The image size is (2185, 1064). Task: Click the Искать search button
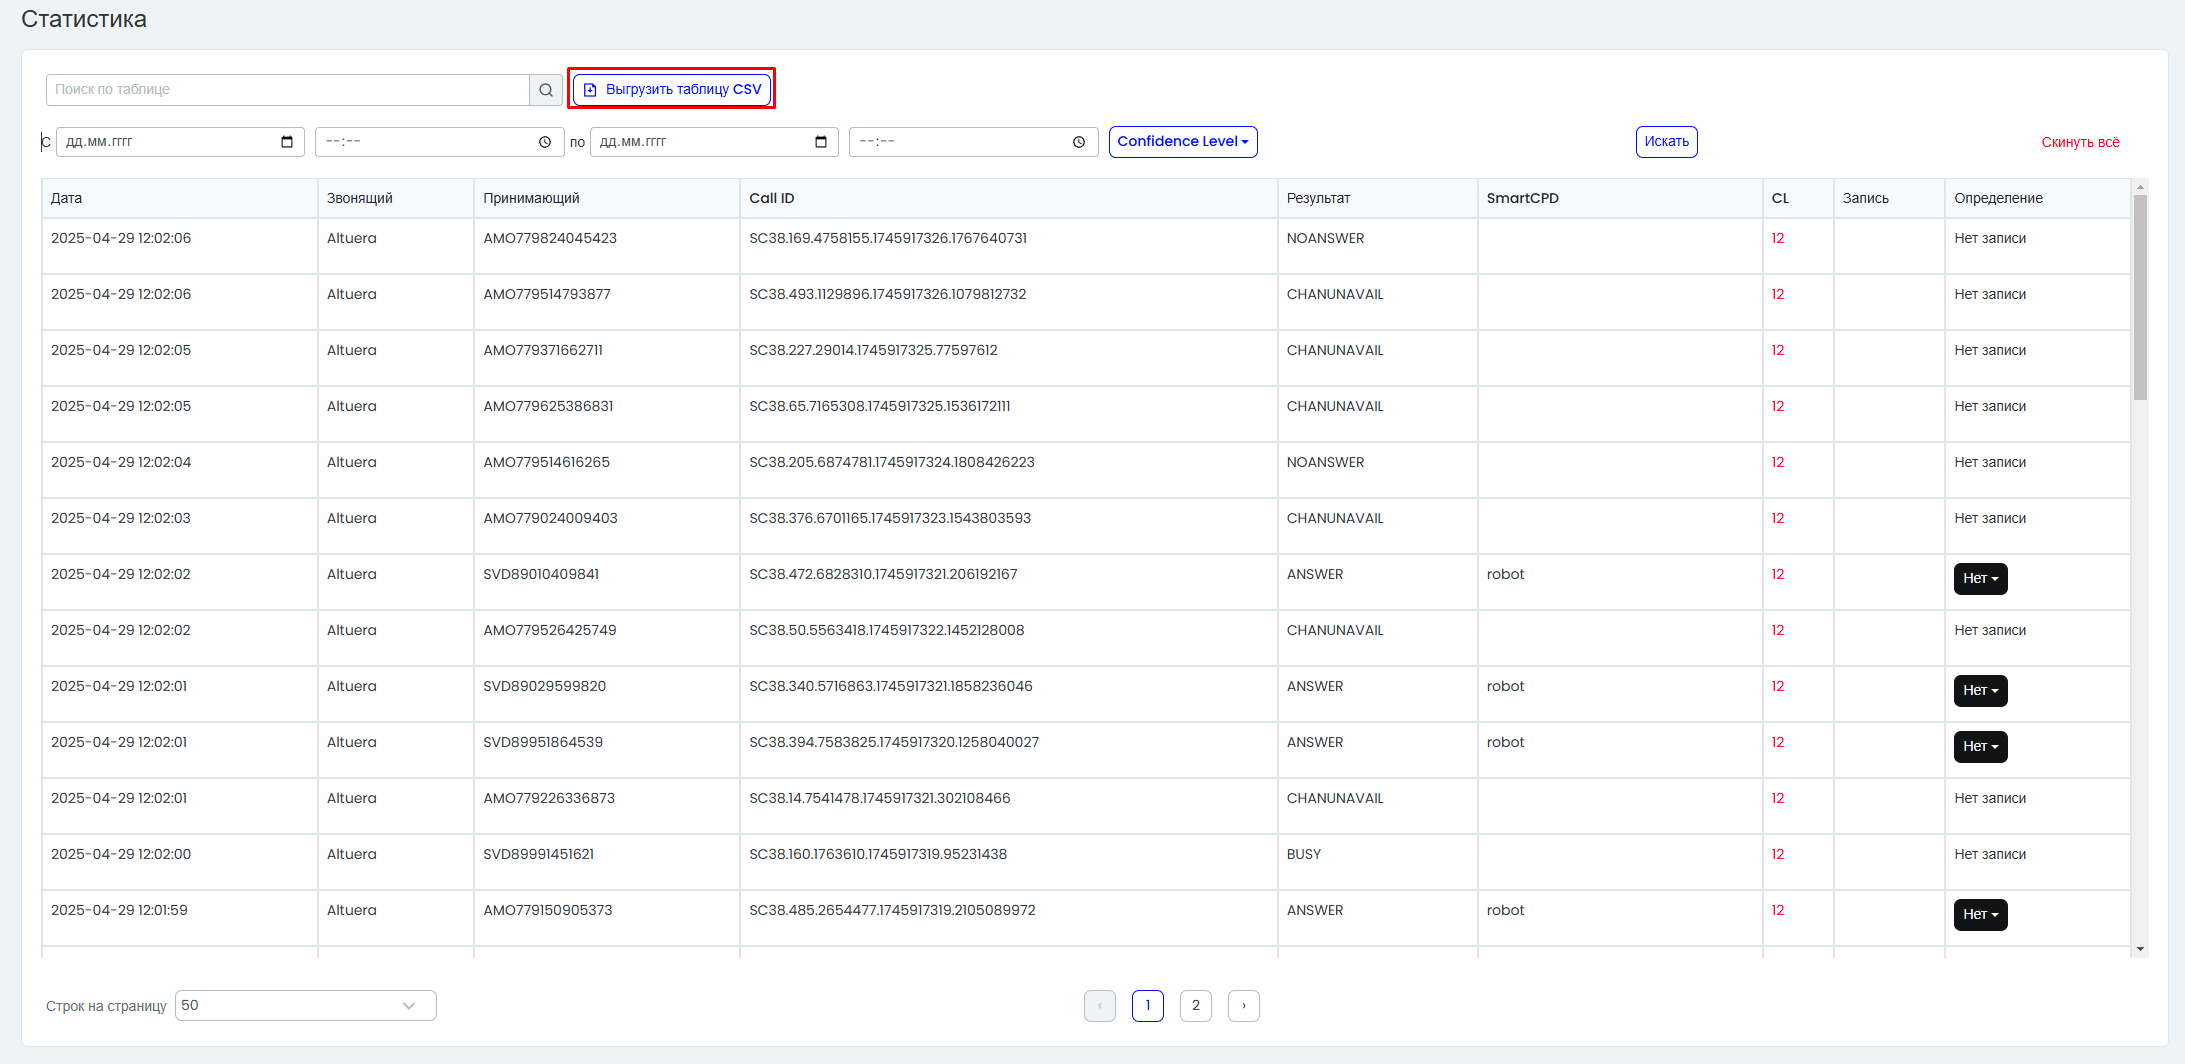[1667, 142]
